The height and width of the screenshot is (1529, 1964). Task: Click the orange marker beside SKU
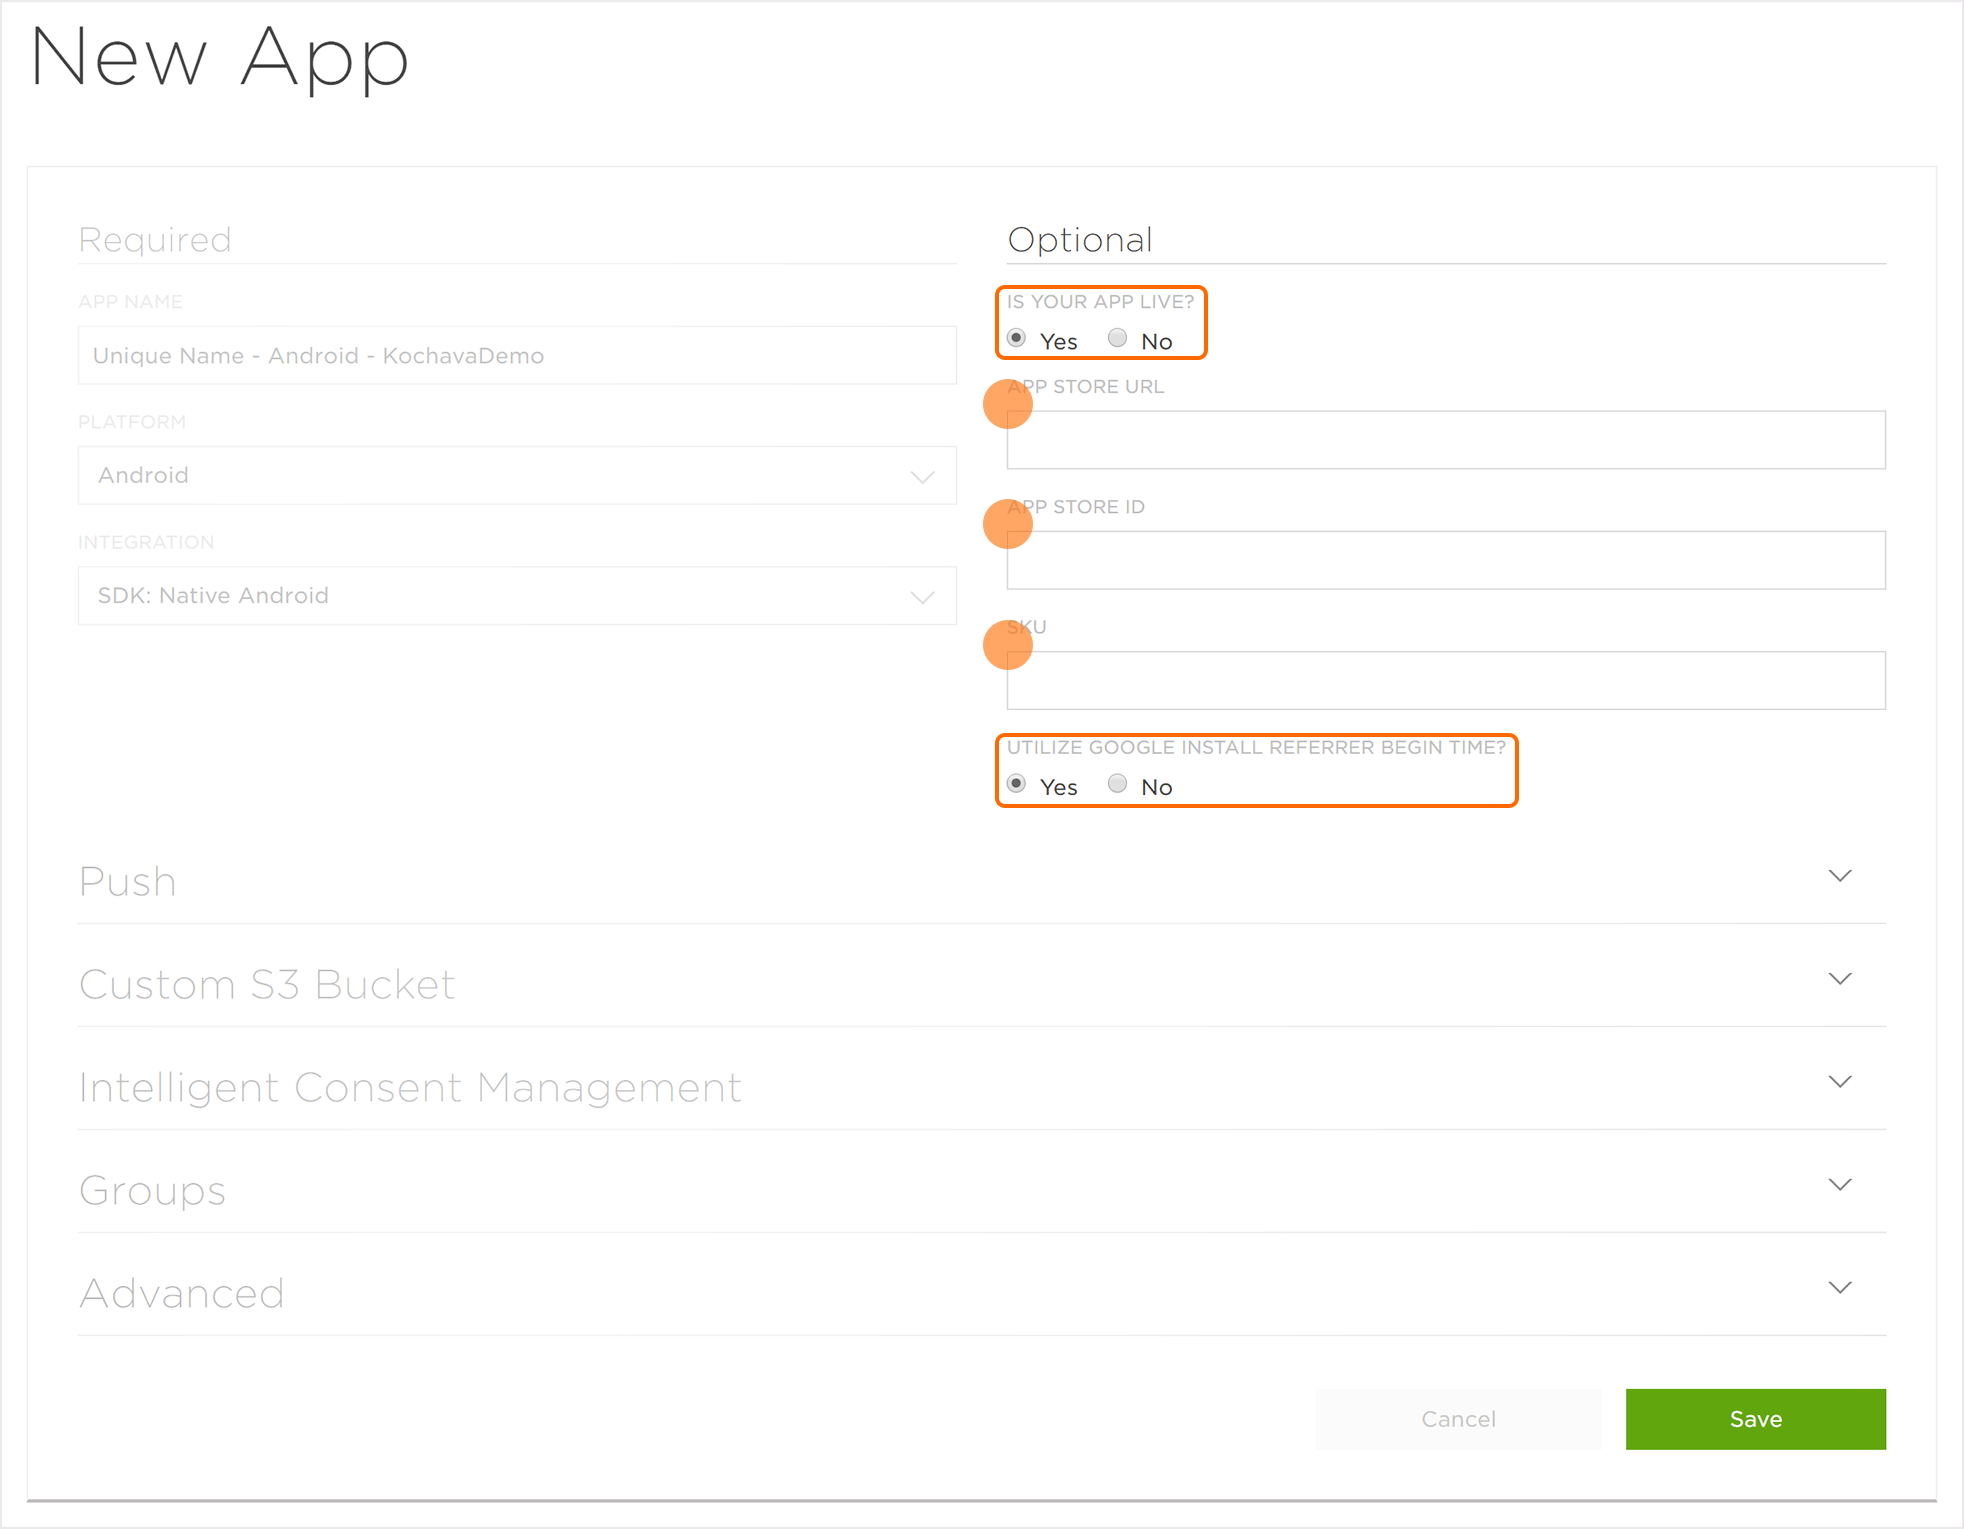click(x=1007, y=645)
